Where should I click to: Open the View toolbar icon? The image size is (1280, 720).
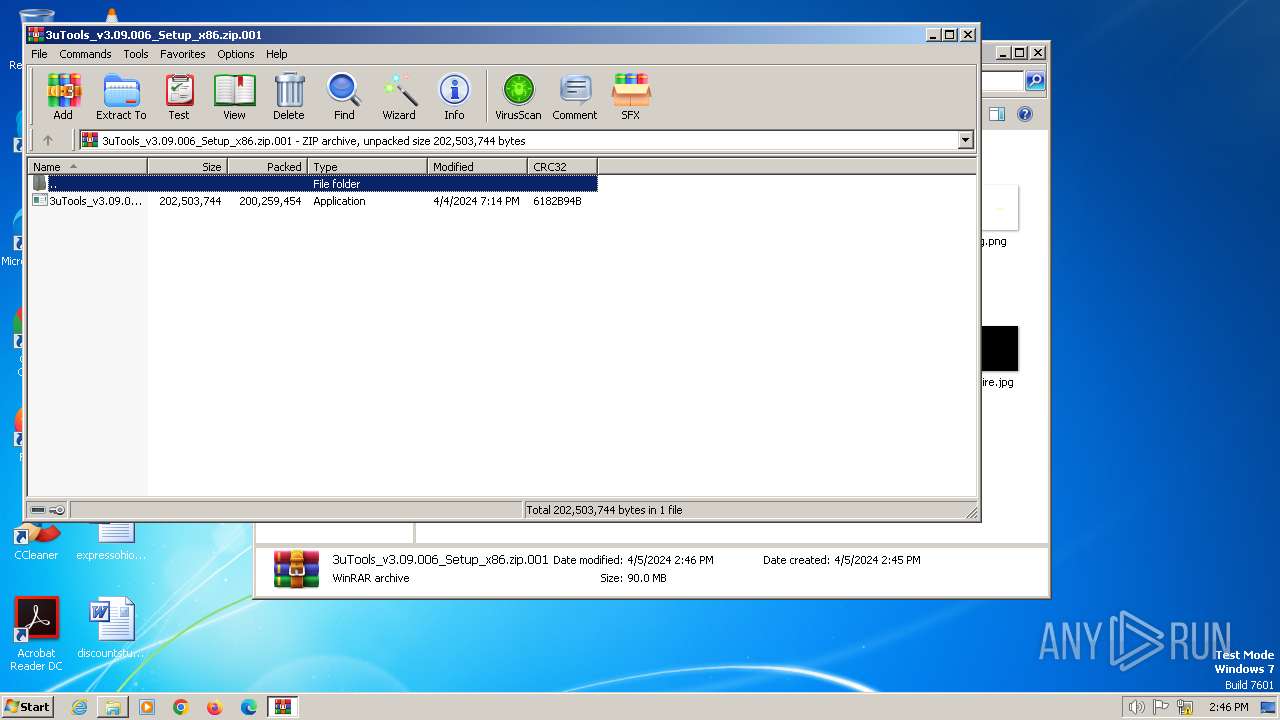(234, 97)
